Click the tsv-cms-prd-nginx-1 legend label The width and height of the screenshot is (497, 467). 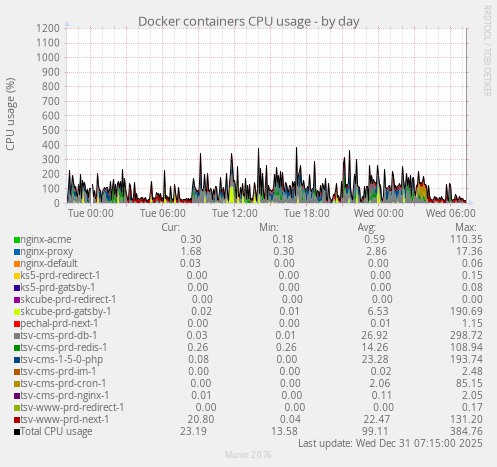click(x=65, y=395)
